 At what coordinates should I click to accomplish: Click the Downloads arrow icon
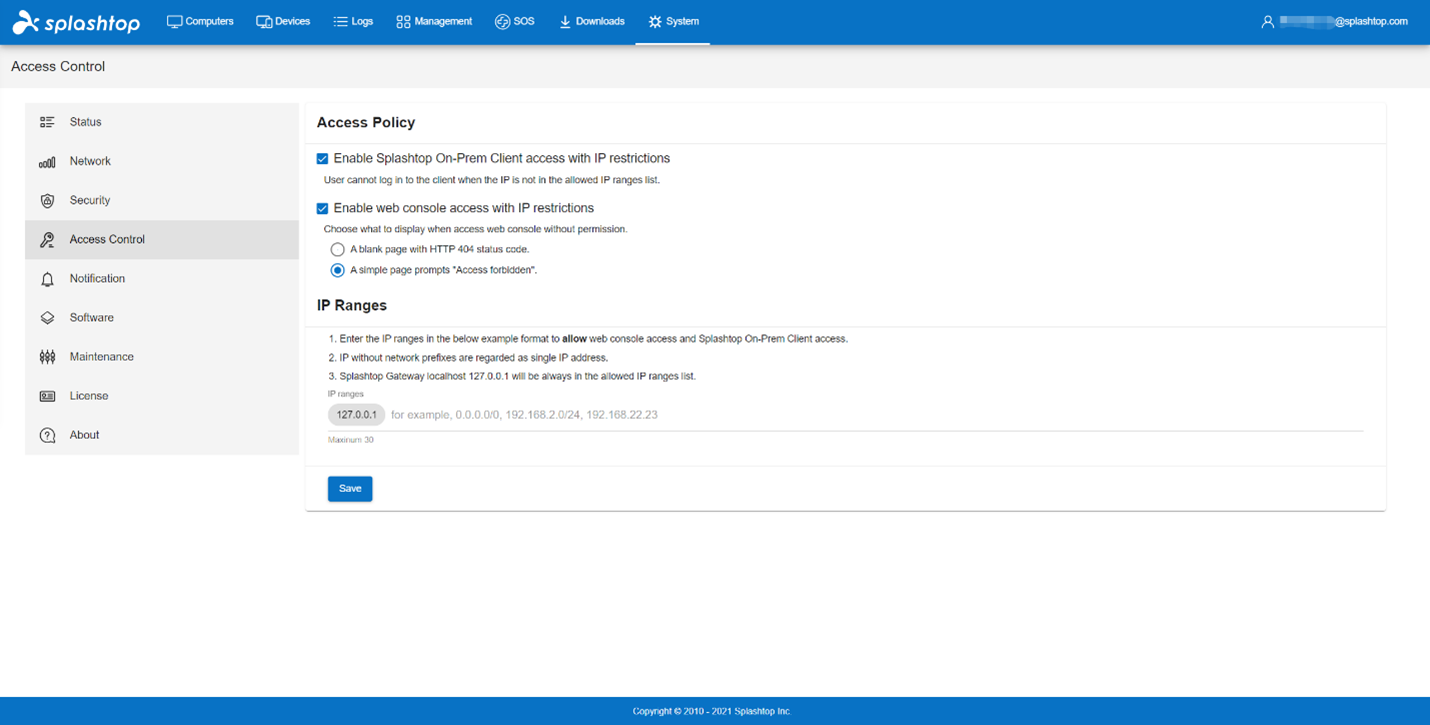pos(565,21)
